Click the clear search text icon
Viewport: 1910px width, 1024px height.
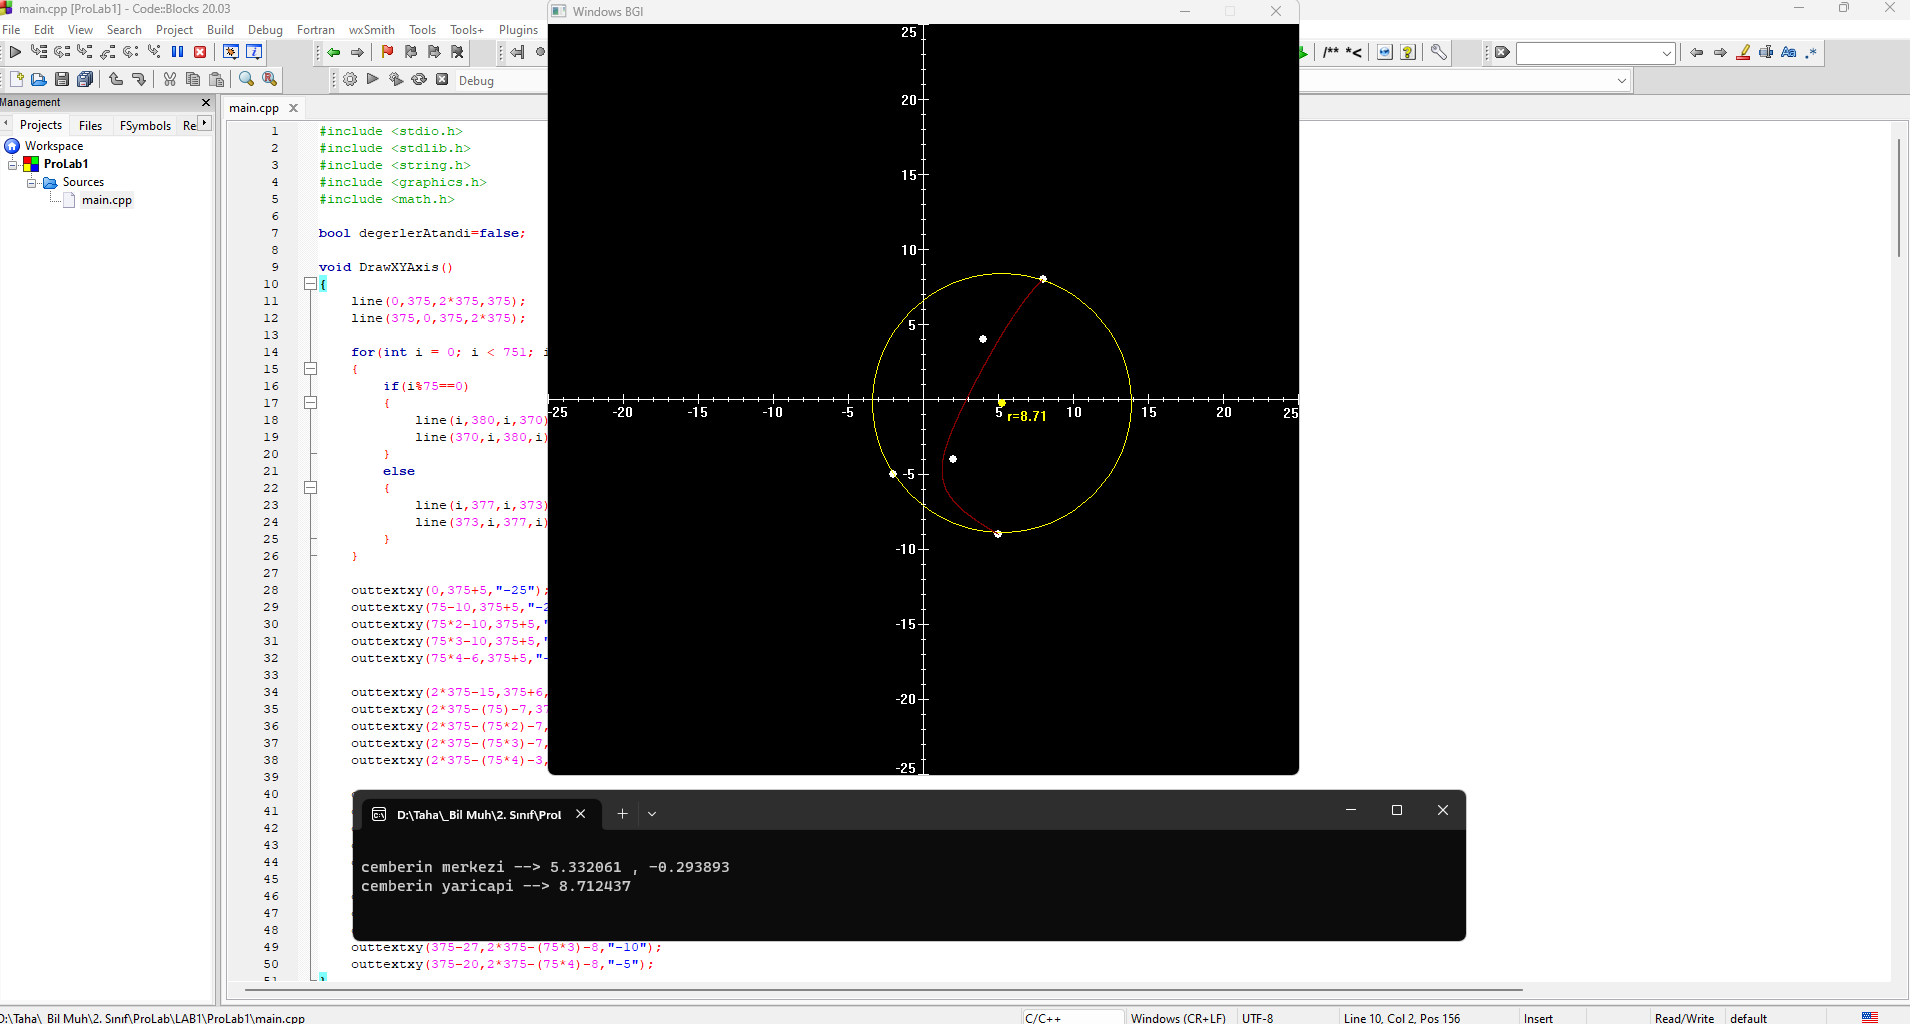[1502, 52]
